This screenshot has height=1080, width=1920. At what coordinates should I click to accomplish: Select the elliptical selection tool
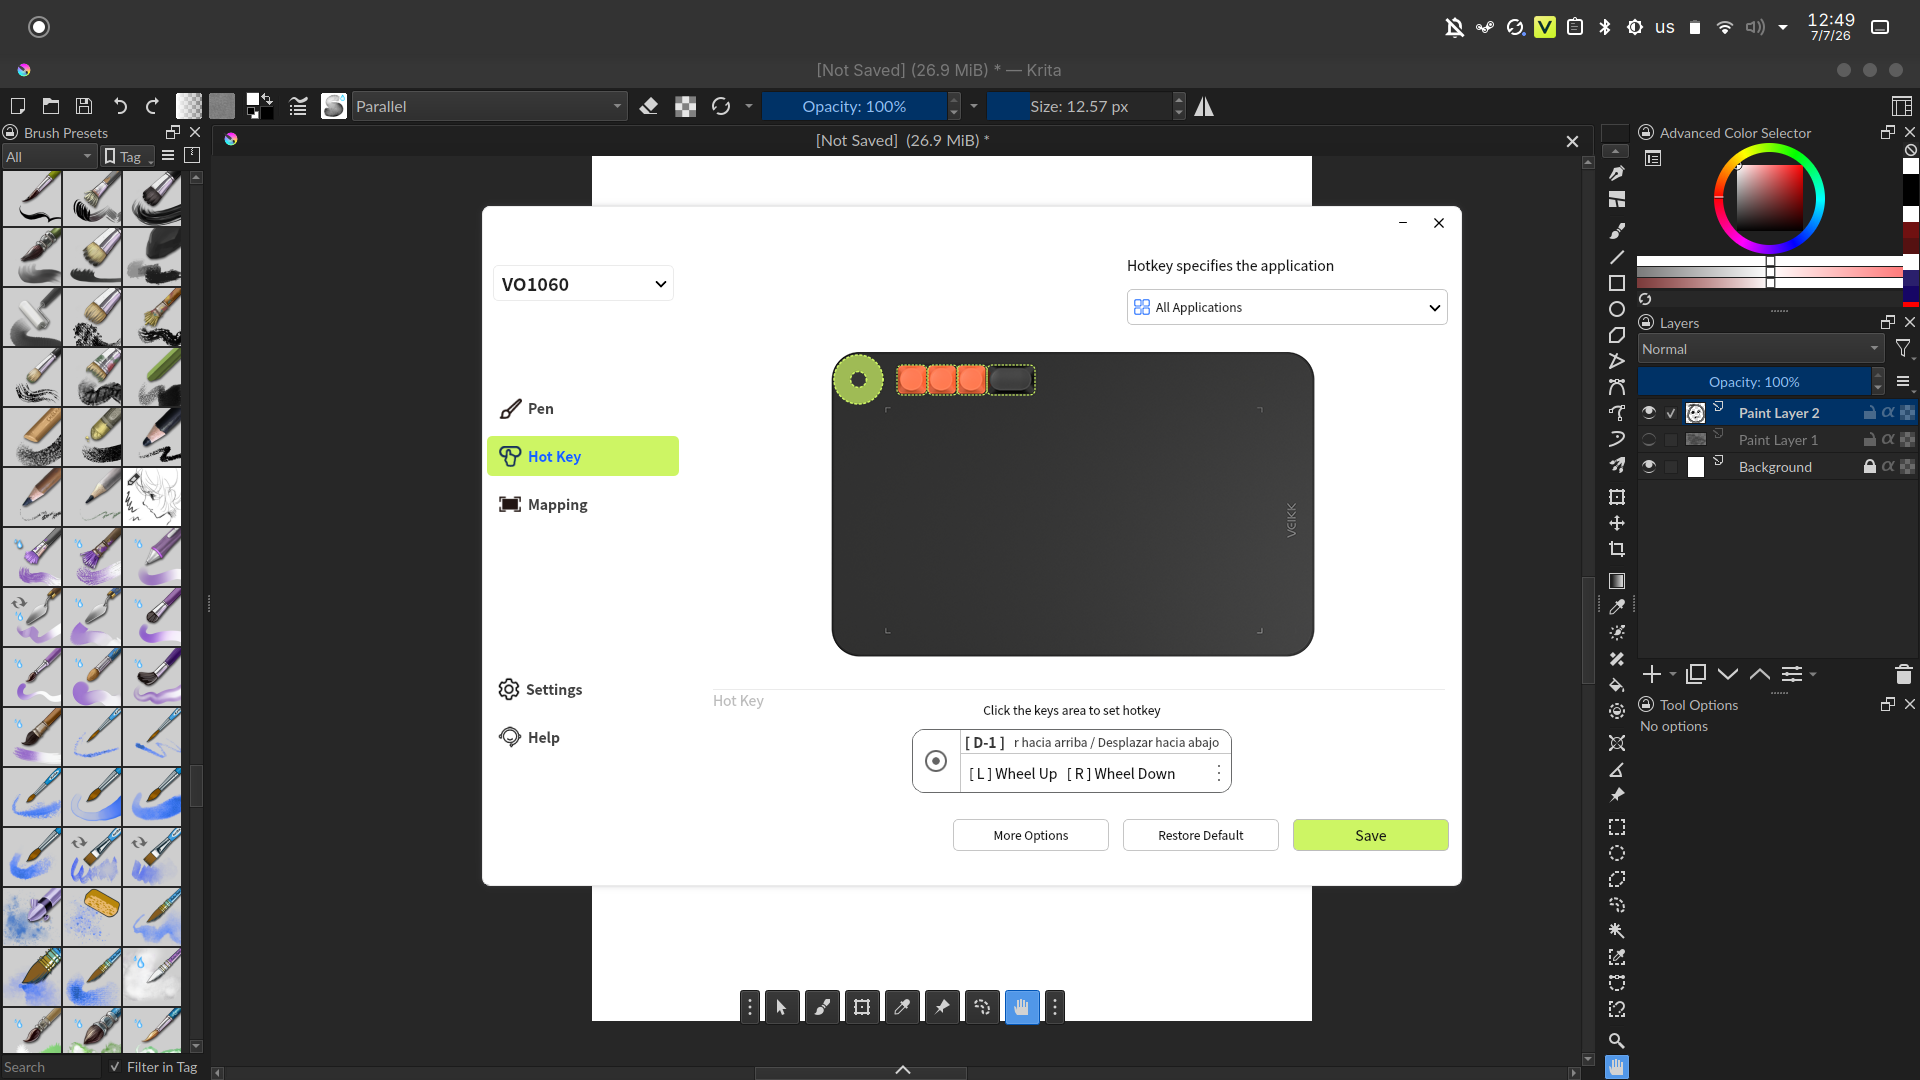(x=1617, y=853)
